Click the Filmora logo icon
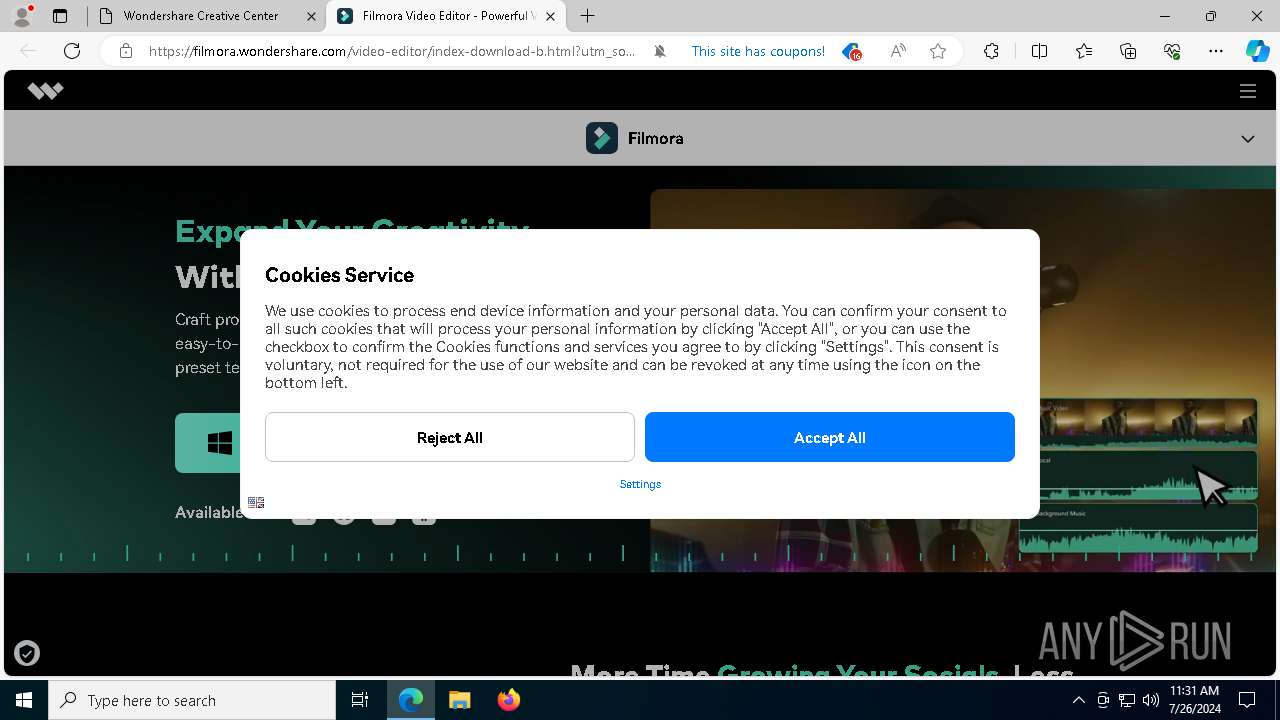 pyautogui.click(x=602, y=138)
